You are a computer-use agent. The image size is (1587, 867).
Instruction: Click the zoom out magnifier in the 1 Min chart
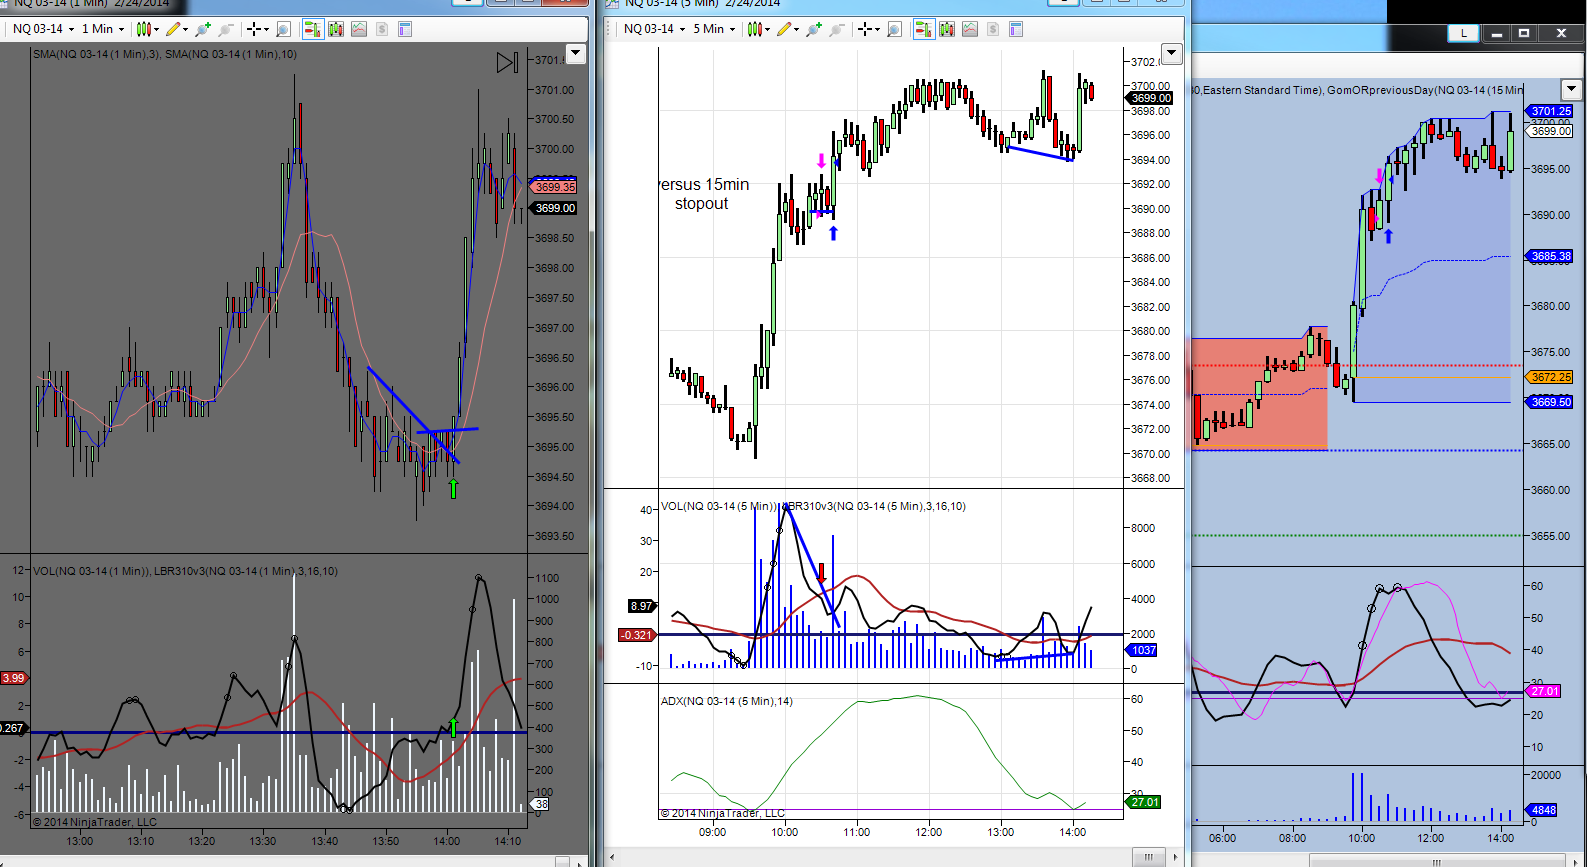pyautogui.click(x=226, y=29)
